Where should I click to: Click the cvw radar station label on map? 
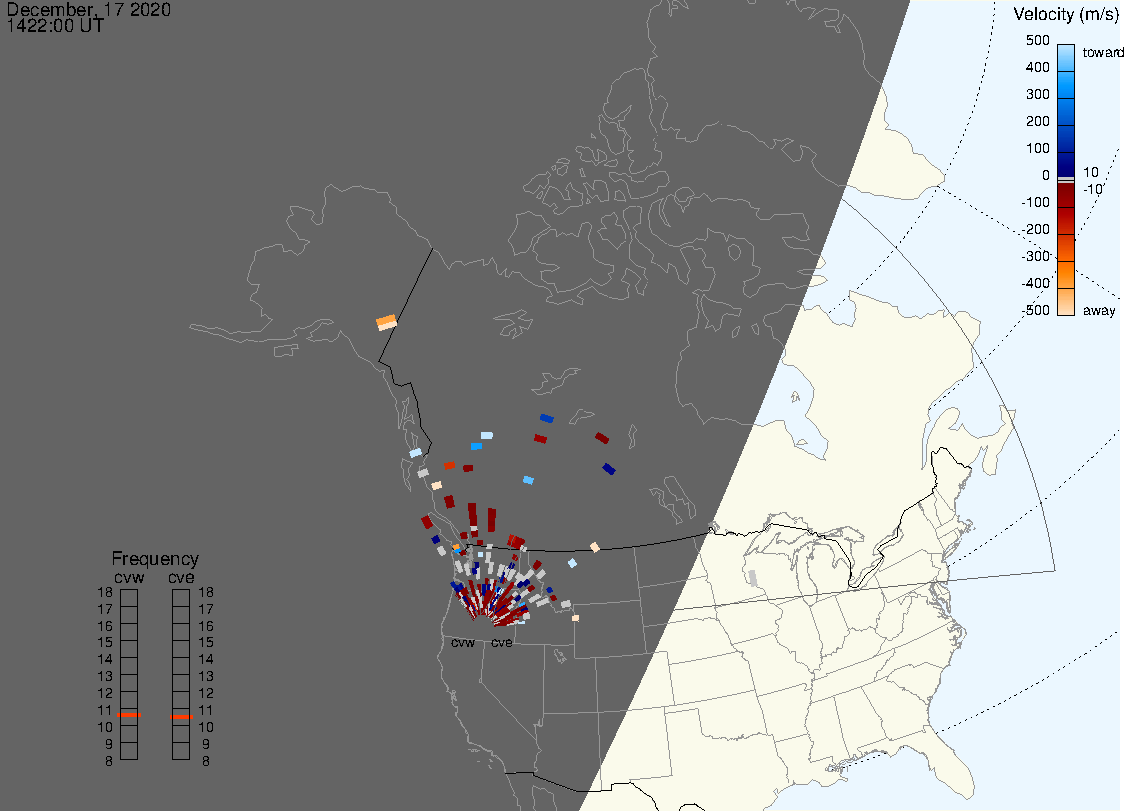pyautogui.click(x=463, y=642)
